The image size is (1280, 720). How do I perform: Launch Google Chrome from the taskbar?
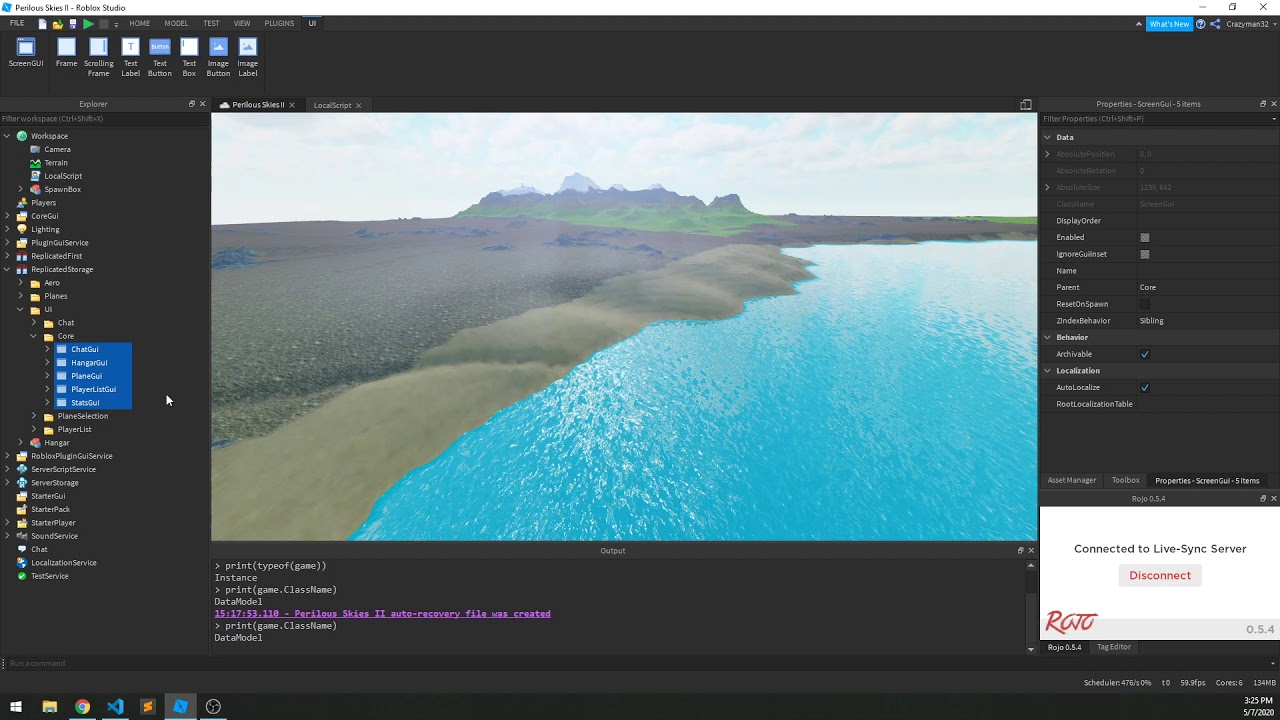[x=82, y=706]
